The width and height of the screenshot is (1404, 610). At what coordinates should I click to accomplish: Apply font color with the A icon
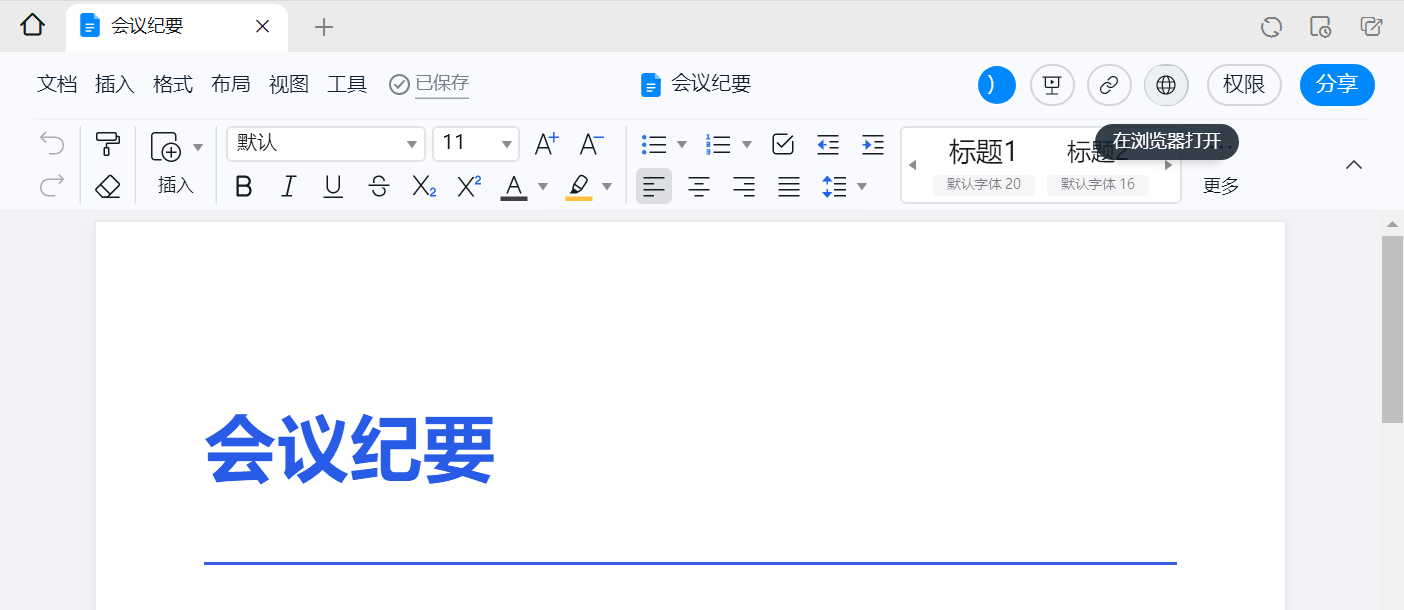click(x=514, y=186)
